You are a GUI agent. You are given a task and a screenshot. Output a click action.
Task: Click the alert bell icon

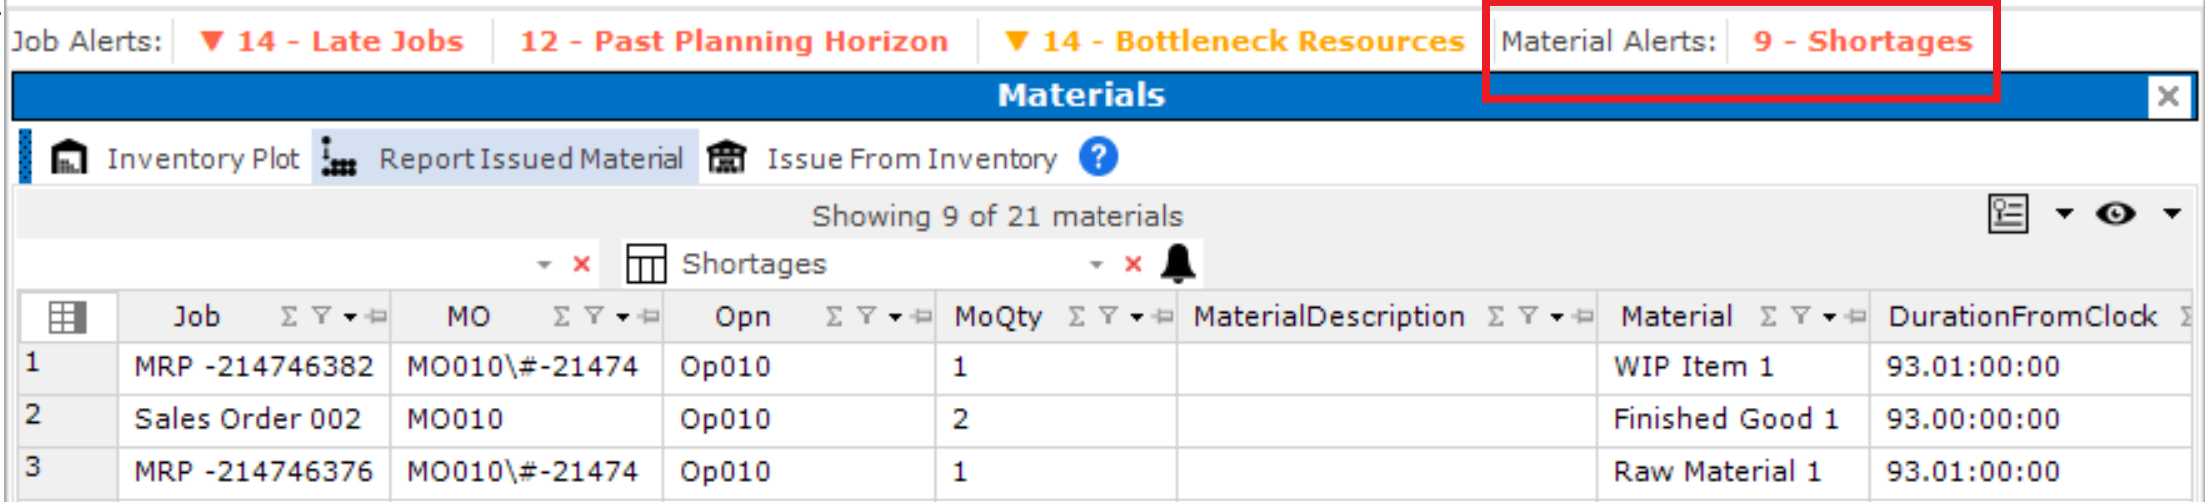[1178, 264]
